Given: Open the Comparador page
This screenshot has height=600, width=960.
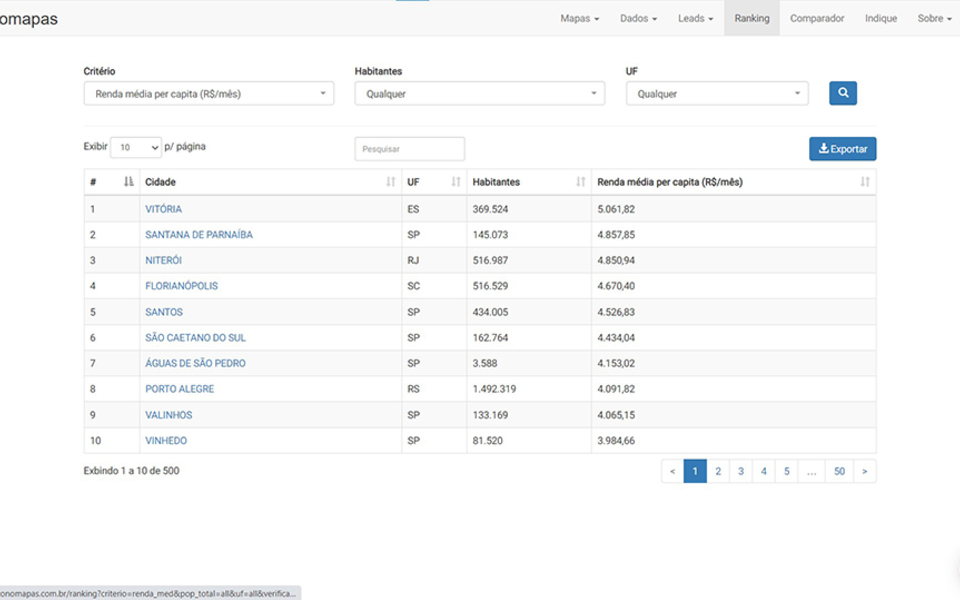Looking at the screenshot, I should (817, 18).
